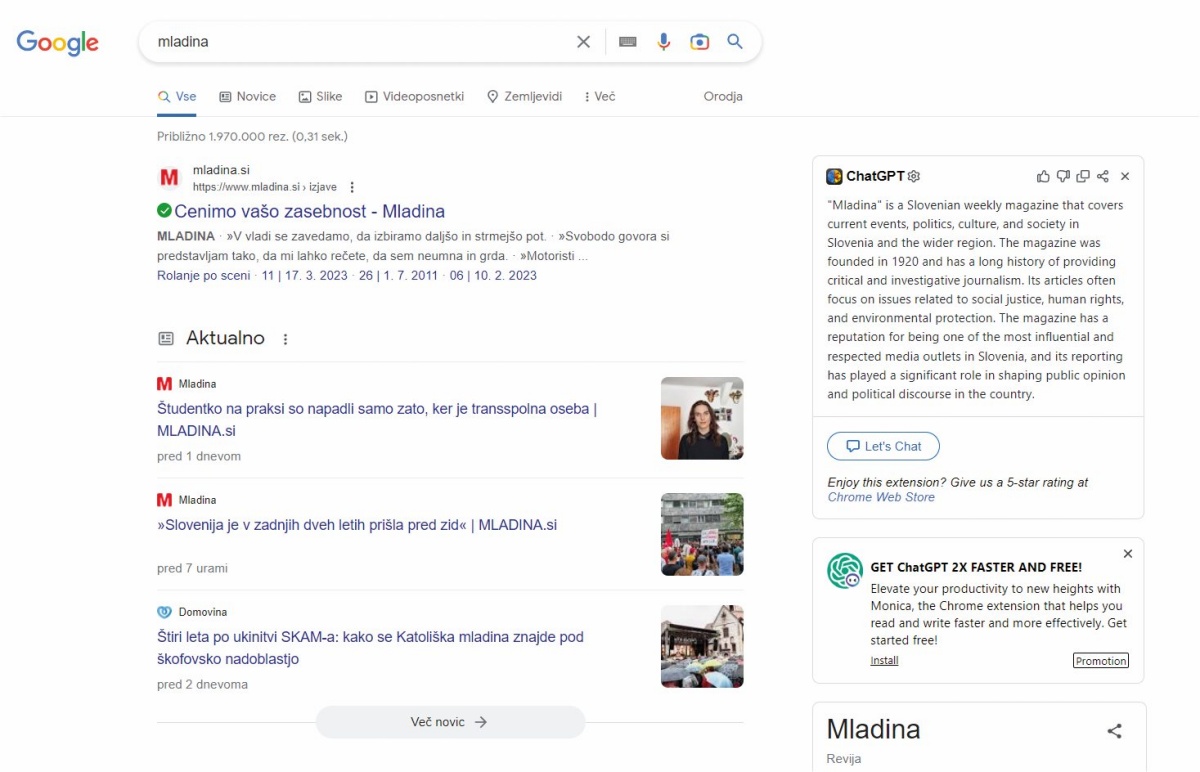Give the ChatGPT answer a thumbs down
The width and height of the screenshot is (1200, 772).
pos(1063,176)
